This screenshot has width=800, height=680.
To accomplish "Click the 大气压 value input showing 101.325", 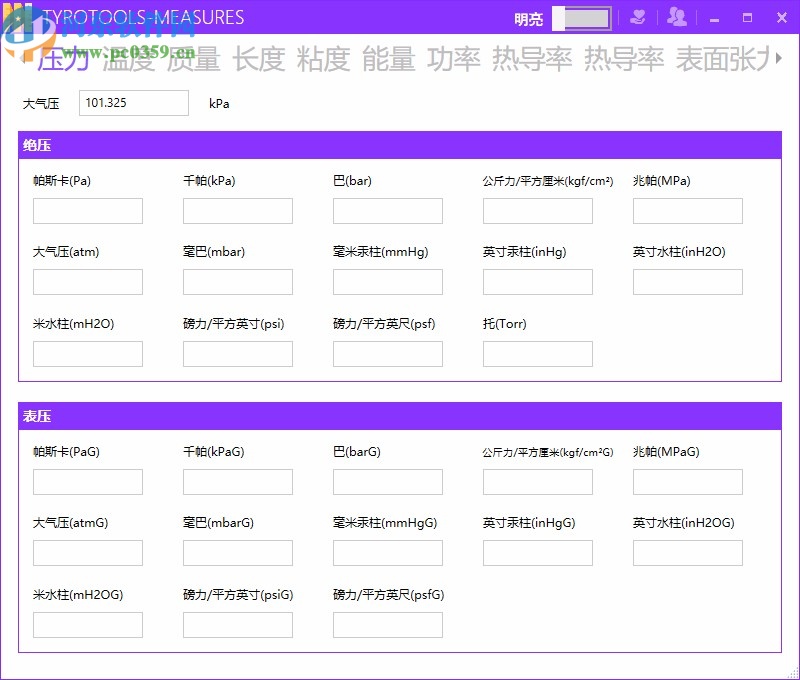I will (133, 102).
